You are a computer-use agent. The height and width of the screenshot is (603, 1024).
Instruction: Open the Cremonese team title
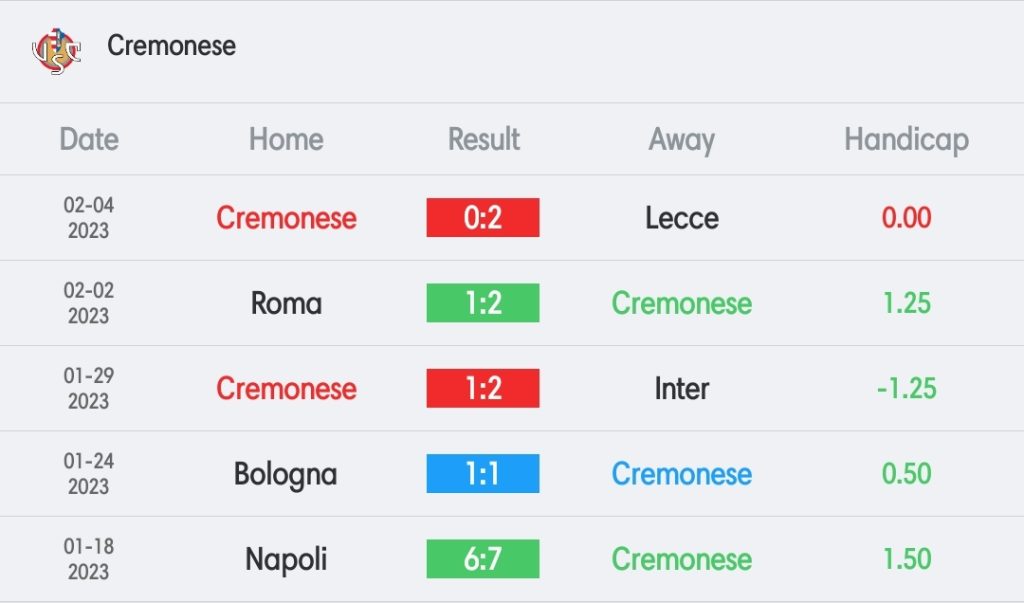coord(171,46)
